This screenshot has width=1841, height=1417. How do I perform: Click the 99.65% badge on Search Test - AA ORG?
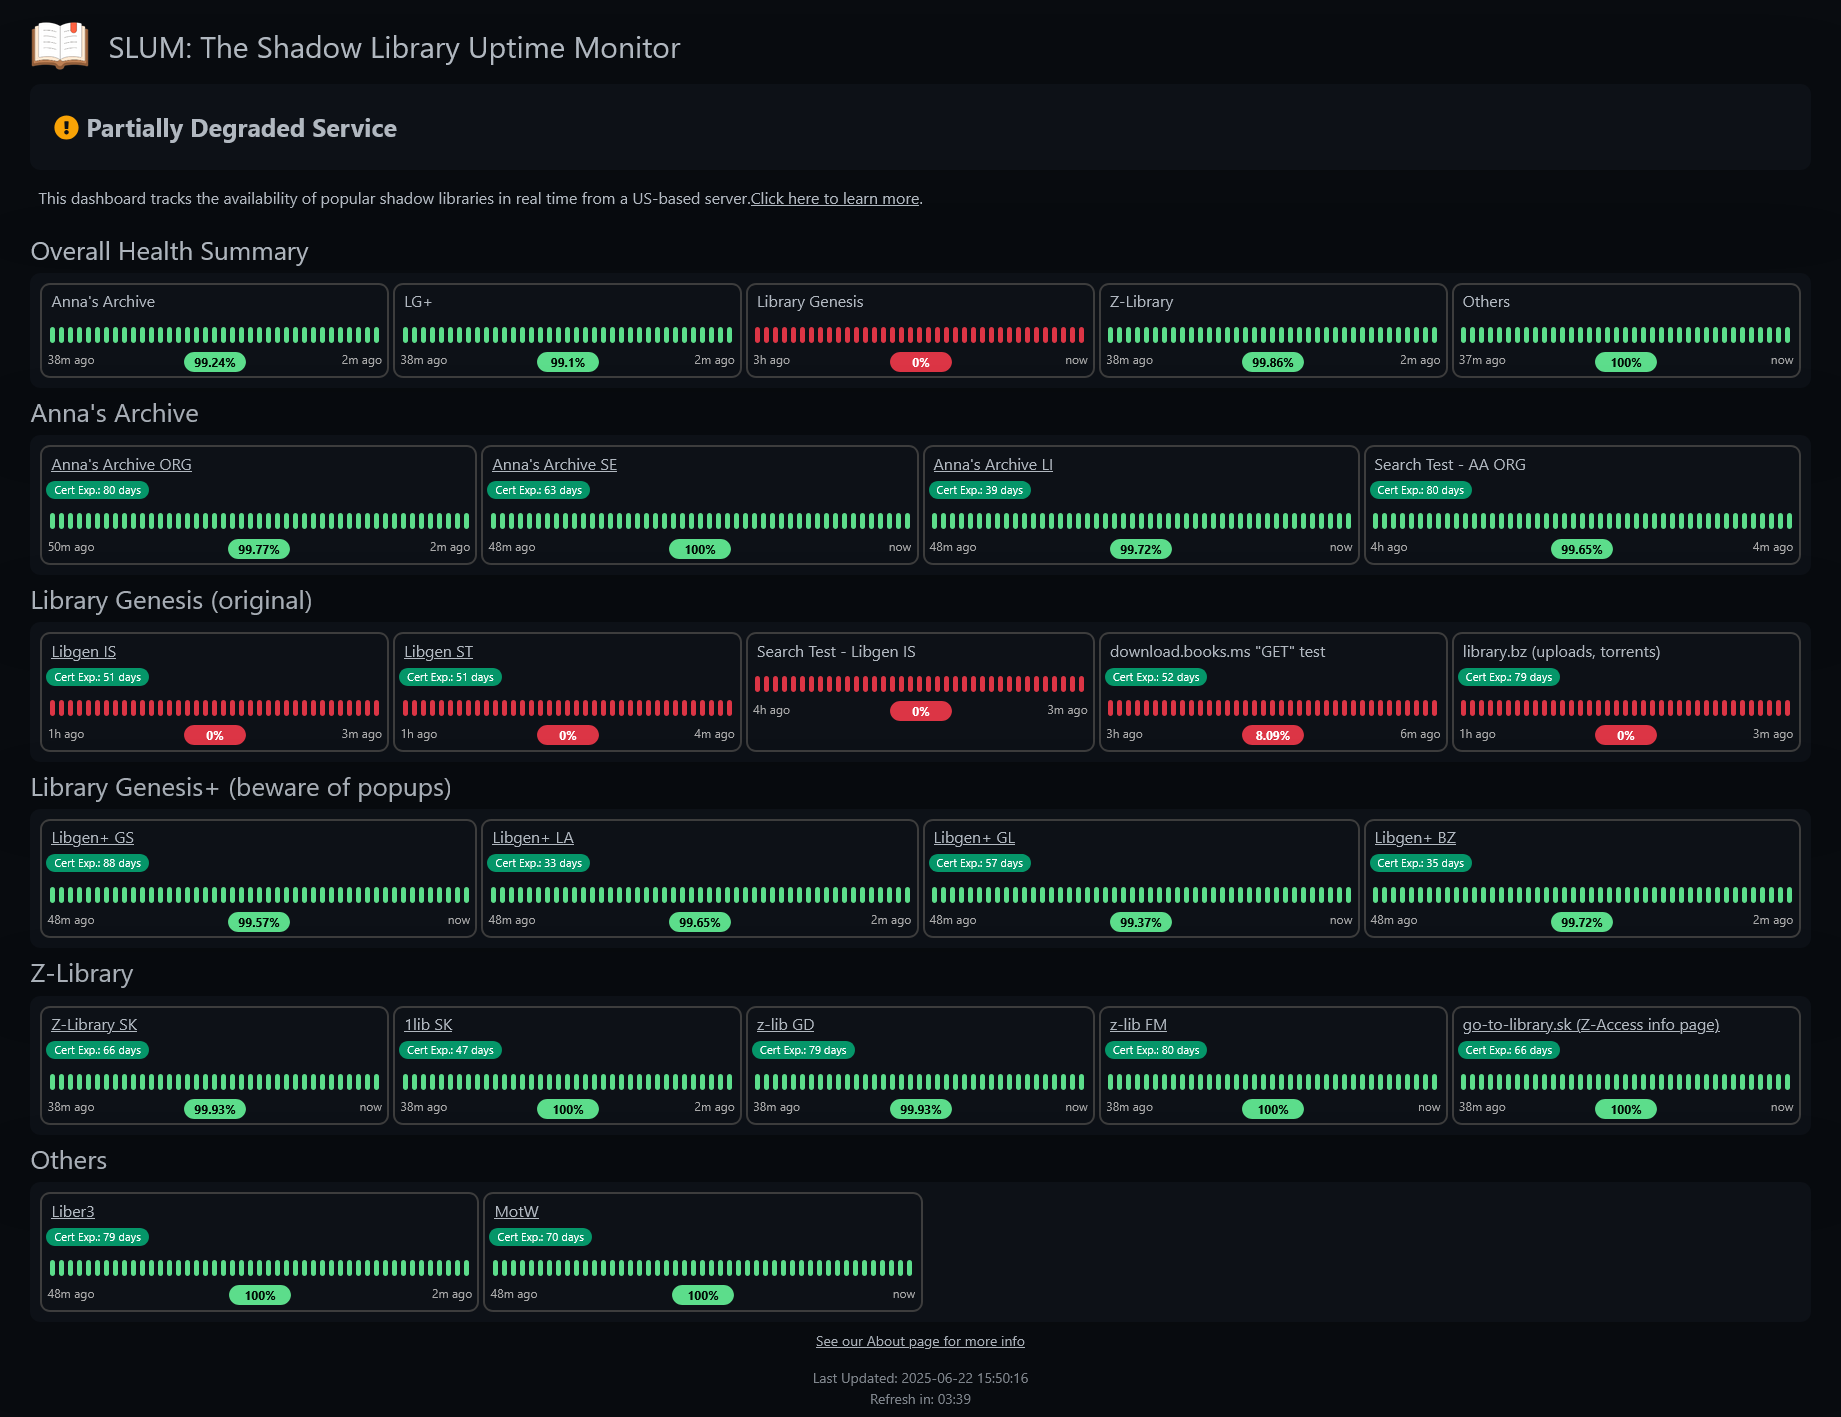coord(1582,549)
